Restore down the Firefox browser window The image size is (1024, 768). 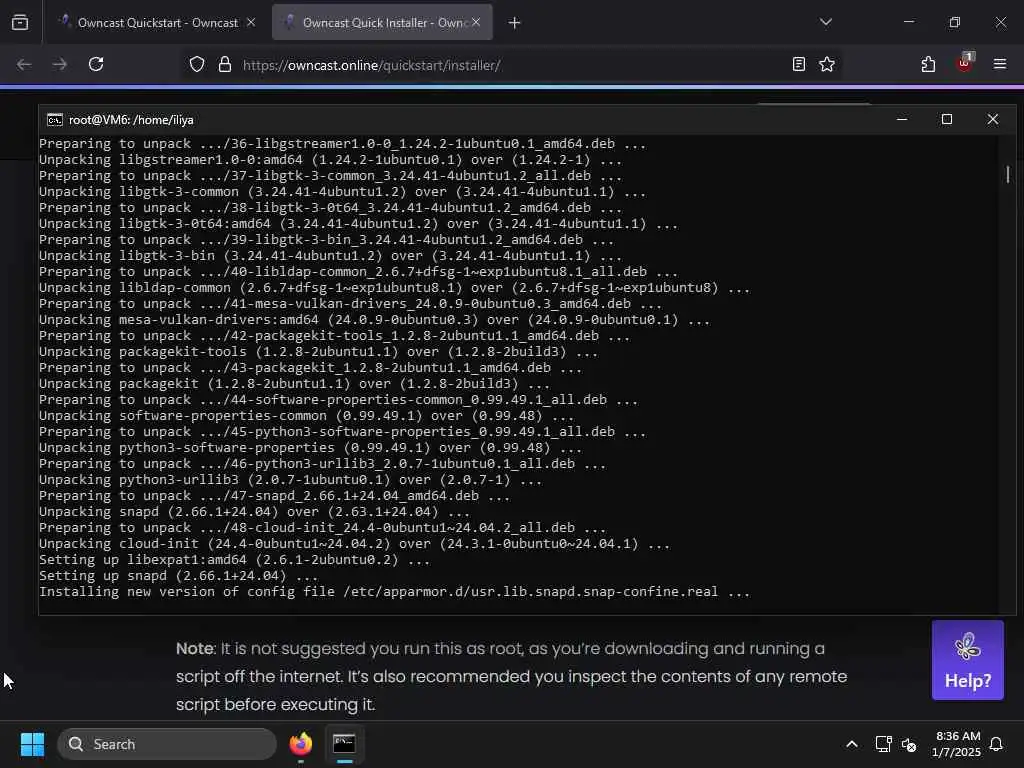point(955,22)
